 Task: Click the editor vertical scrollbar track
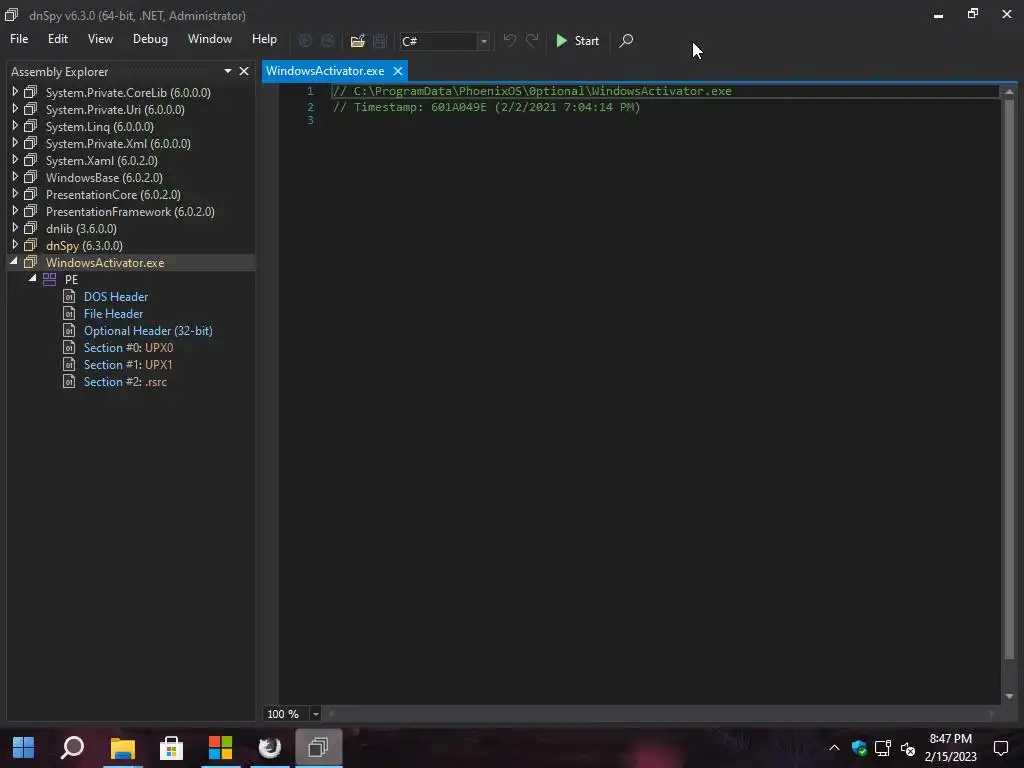1009,394
